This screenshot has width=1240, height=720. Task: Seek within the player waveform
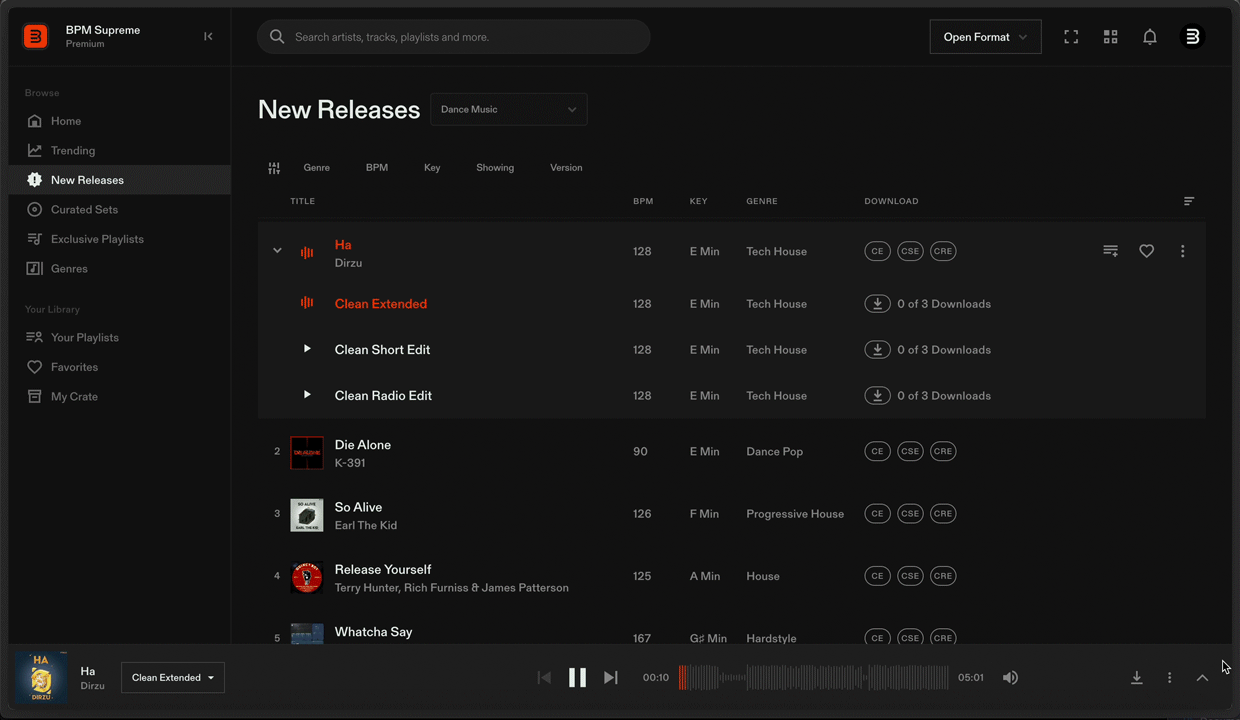point(814,677)
